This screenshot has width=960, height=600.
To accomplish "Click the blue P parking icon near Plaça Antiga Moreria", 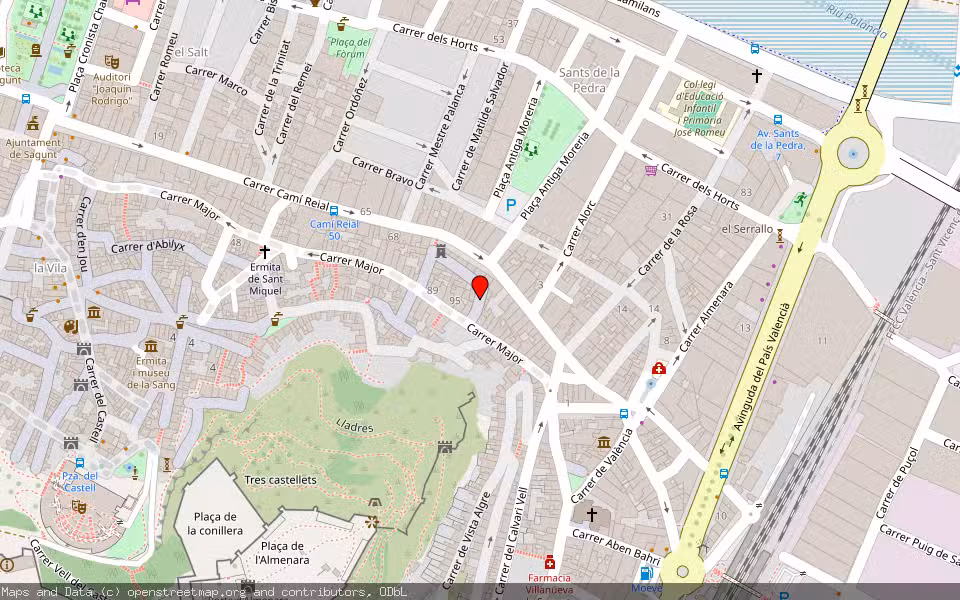I will [x=510, y=203].
